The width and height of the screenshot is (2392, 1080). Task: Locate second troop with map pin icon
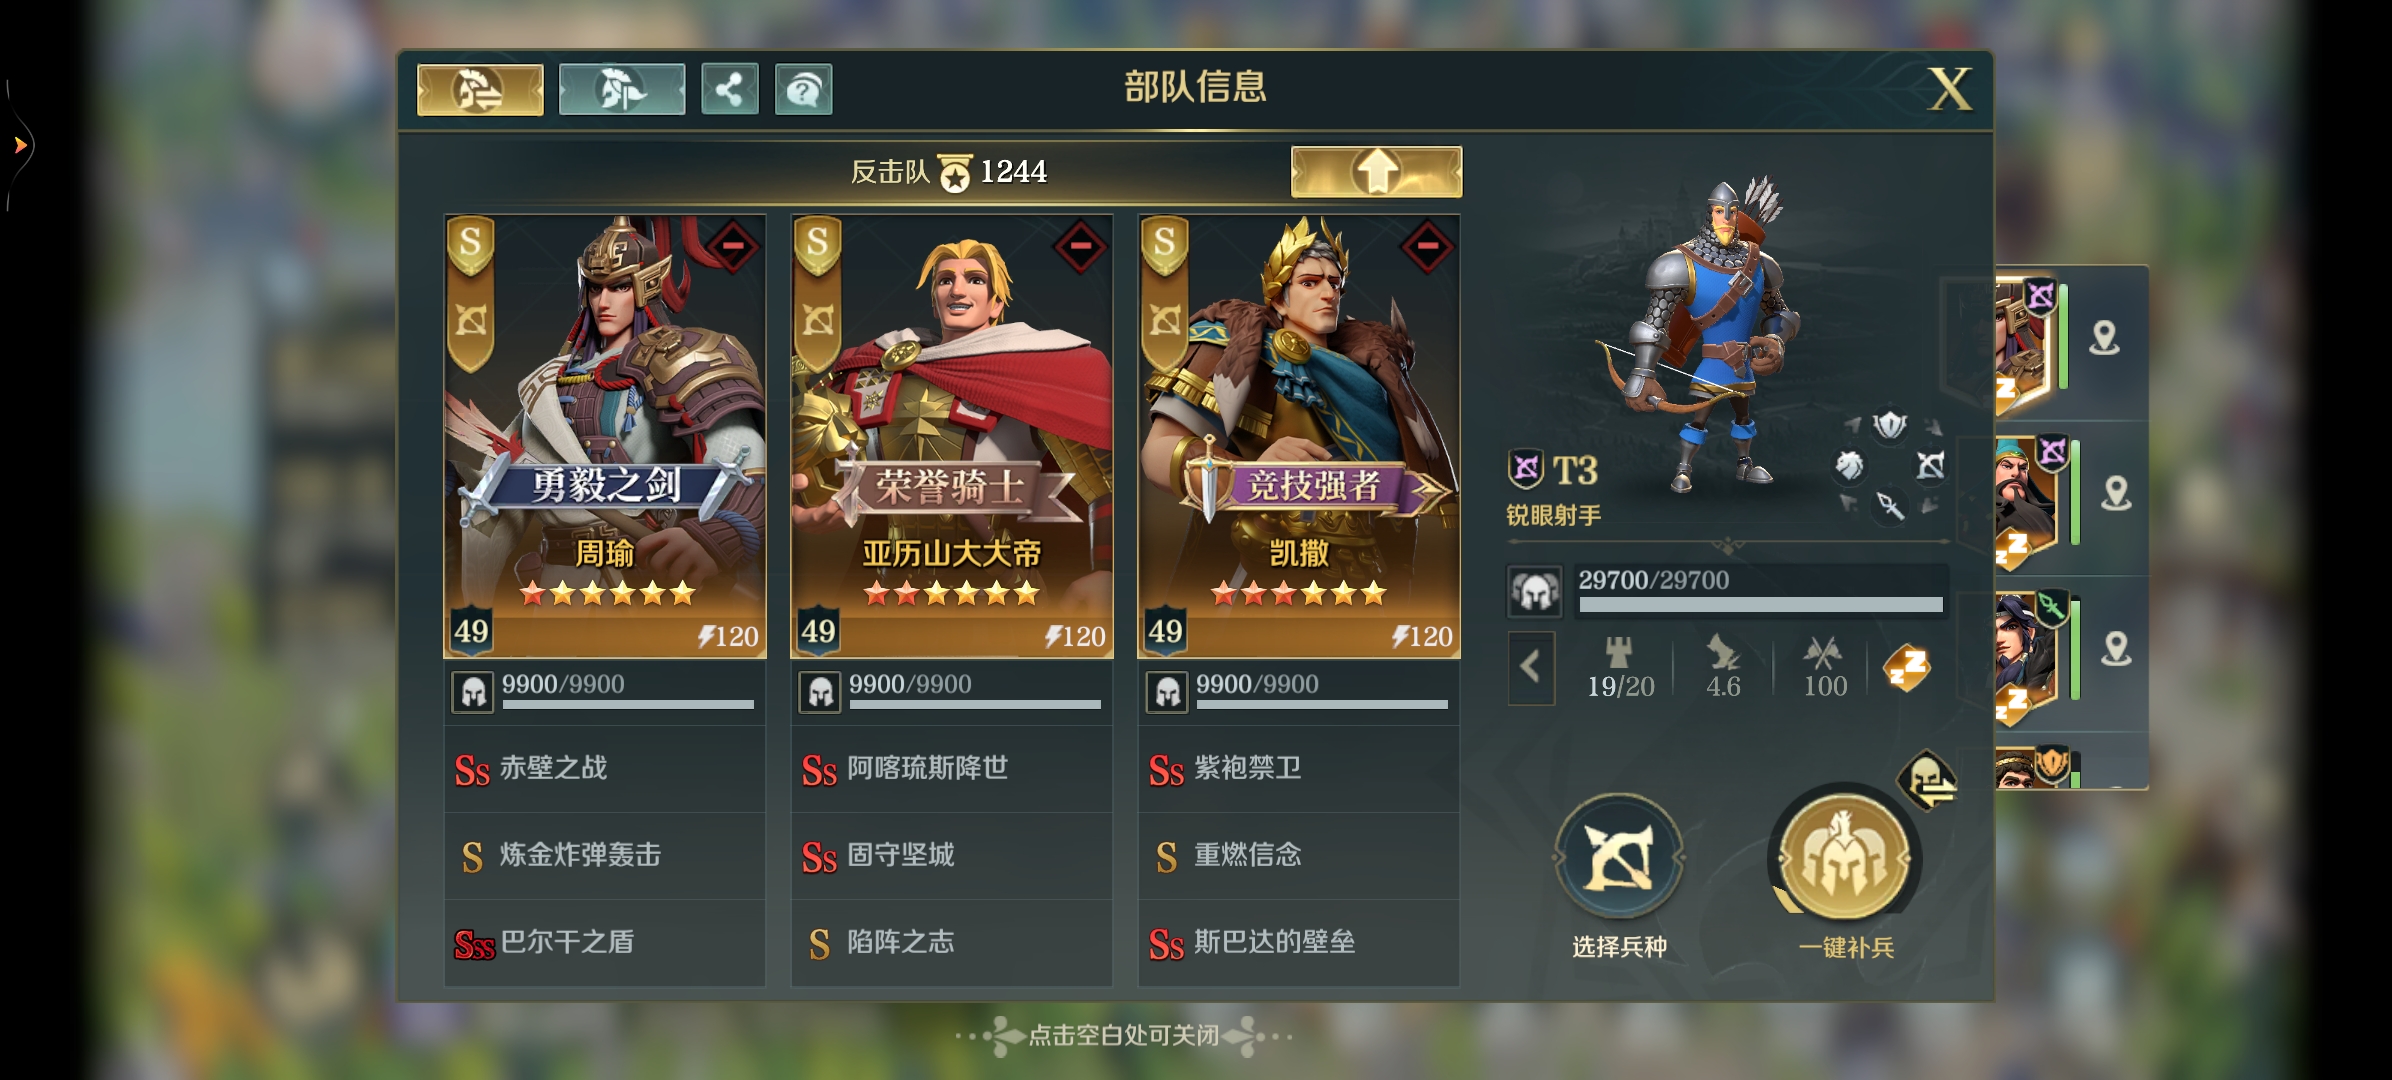pyautogui.click(x=2115, y=493)
